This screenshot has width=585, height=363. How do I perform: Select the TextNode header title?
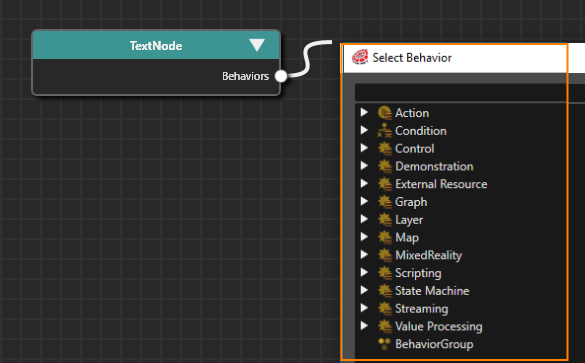[156, 46]
